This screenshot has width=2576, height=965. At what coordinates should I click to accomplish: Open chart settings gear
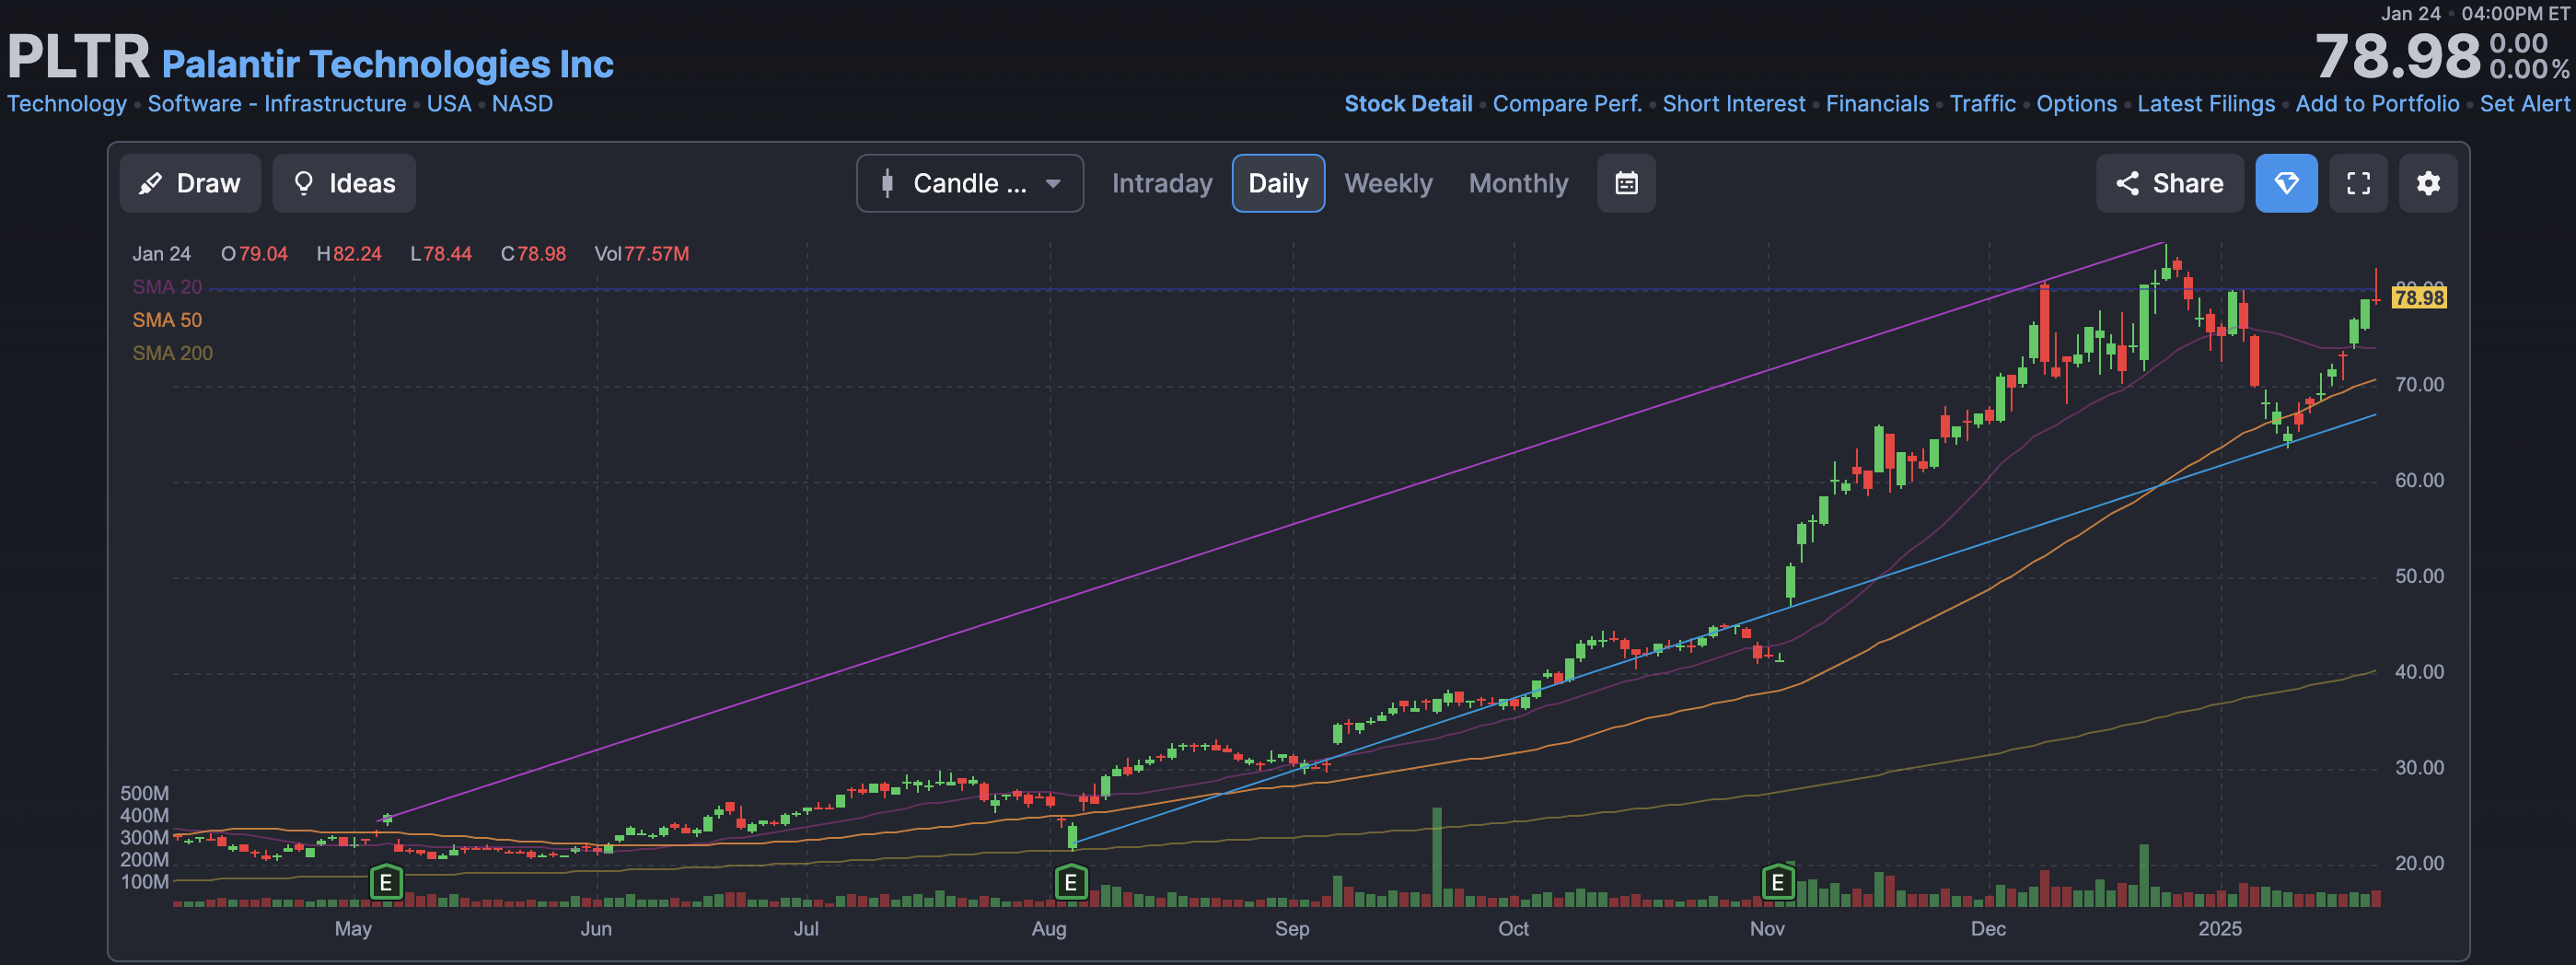(2428, 183)
